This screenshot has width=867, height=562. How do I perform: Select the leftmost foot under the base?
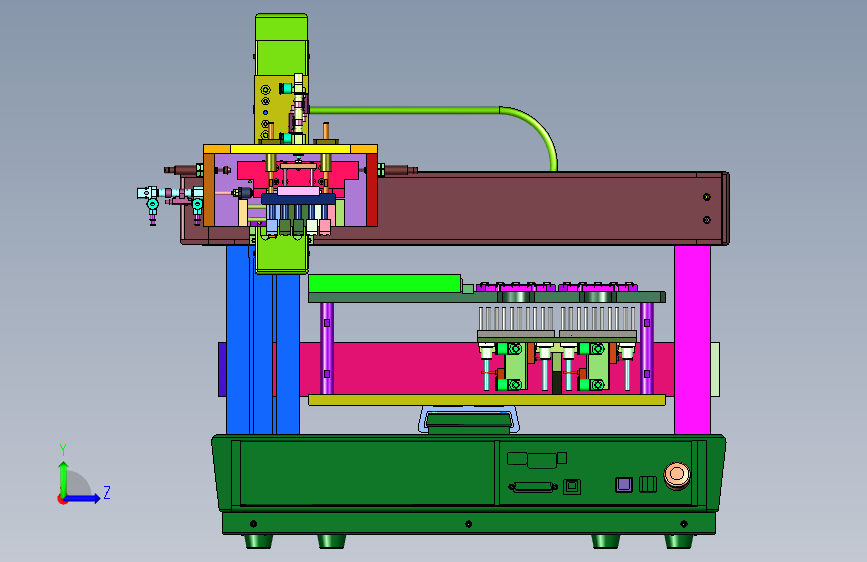pyautogui.click(x=259, y=541)
